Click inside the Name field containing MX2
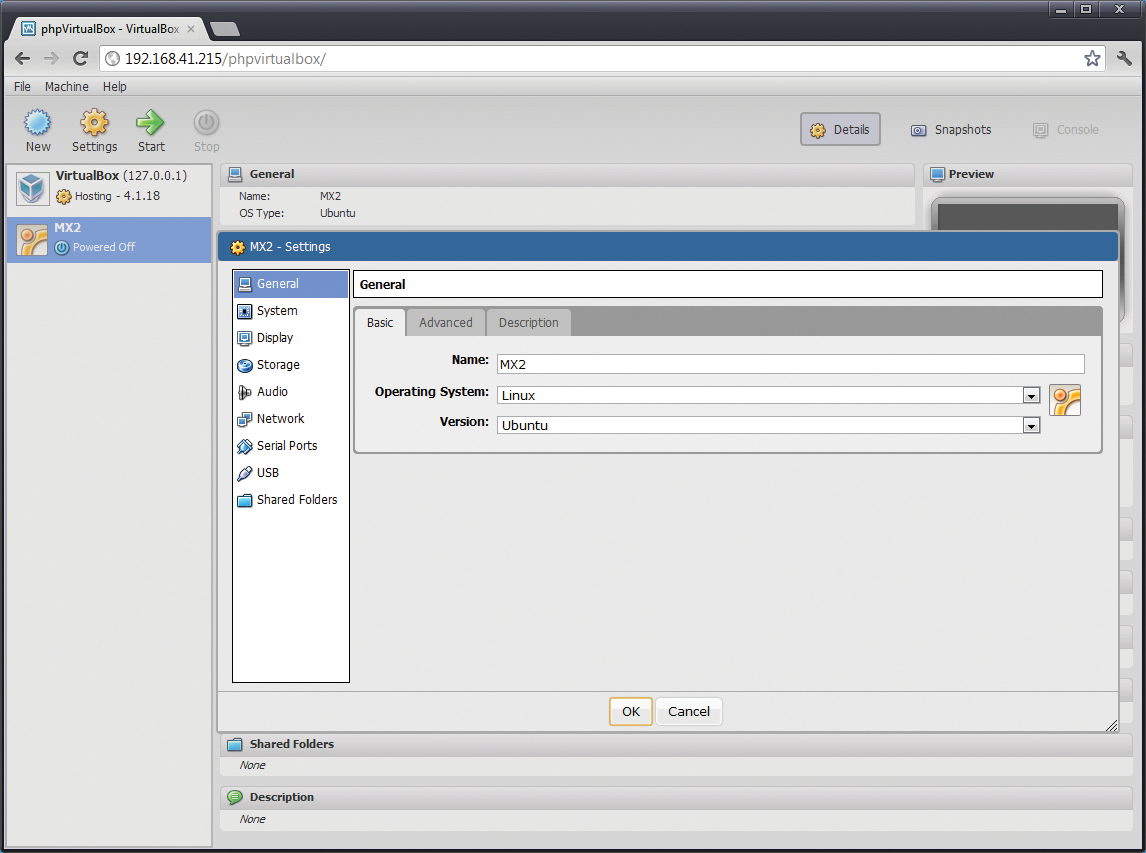This screenshot has height=853, width=1146. (700, 363)
